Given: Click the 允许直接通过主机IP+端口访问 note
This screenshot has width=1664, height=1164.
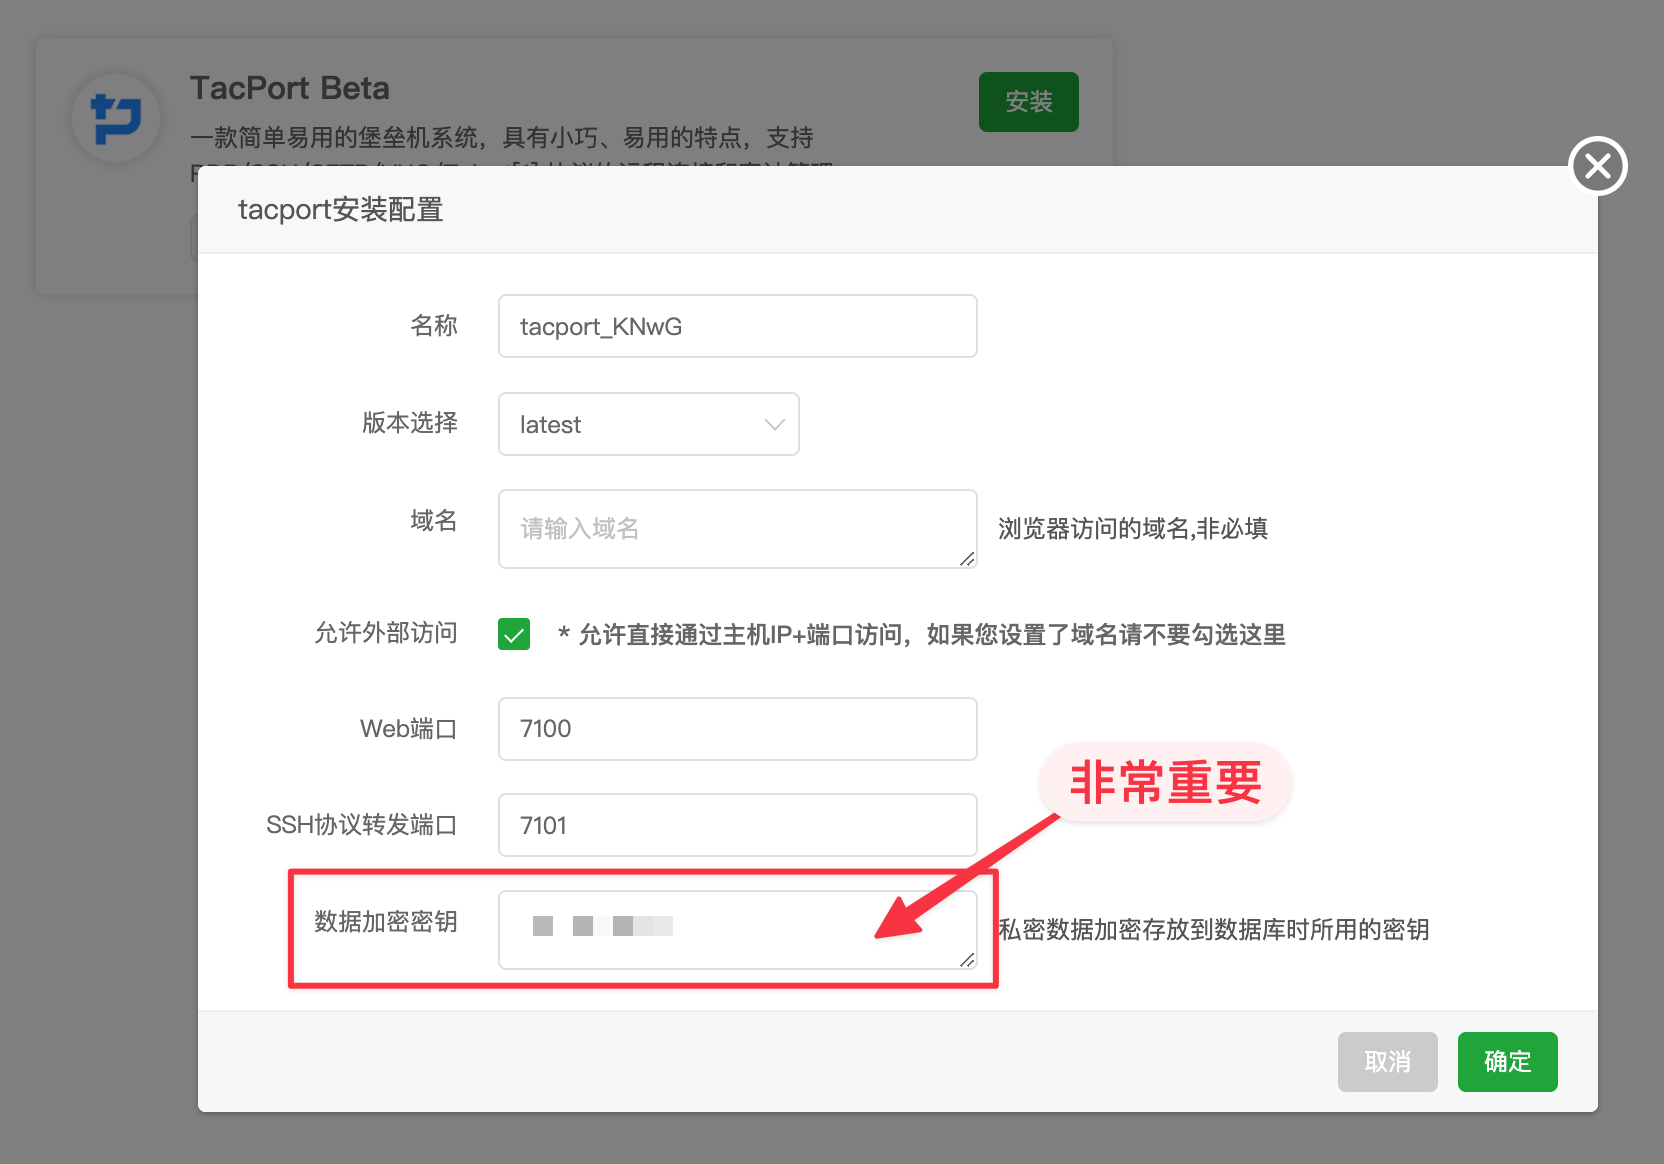Looking at the screenshot, I should [x=922, y=635].
